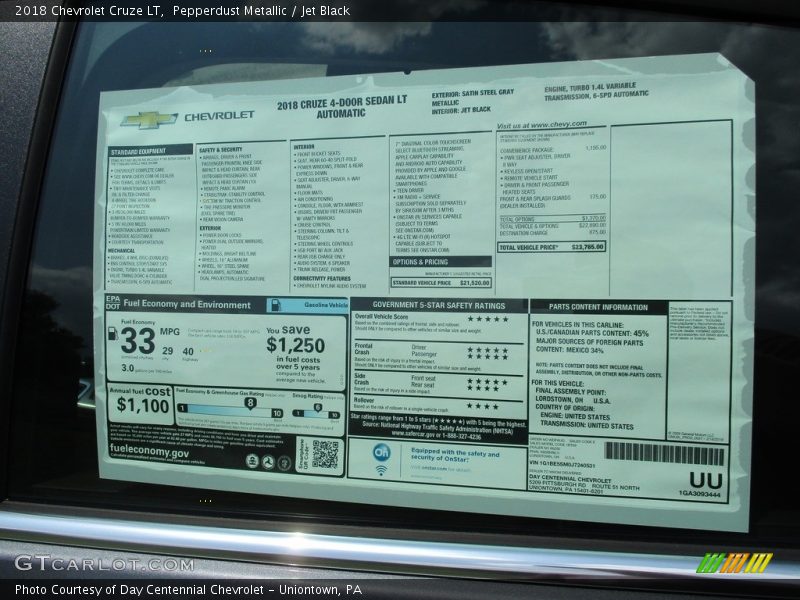Viewport: 800px width, 600px height.
Task: Click 'Fuel Economy and Environment' header
Action: 187,304
